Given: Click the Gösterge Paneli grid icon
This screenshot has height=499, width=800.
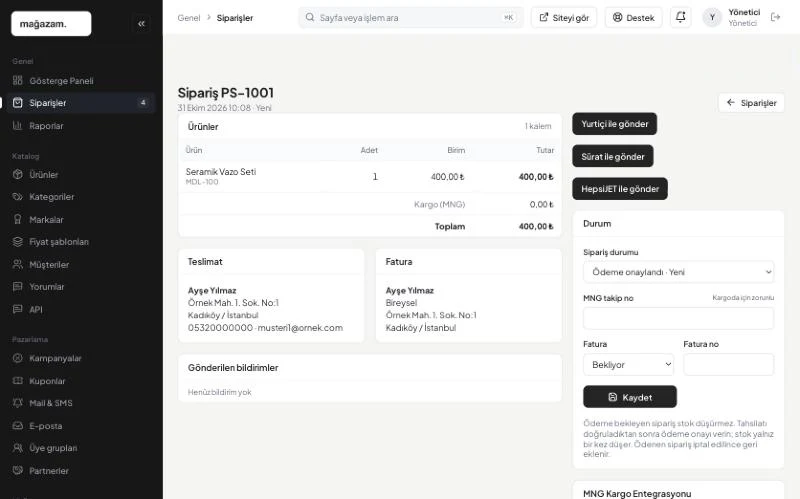Looking at the screenshot, I should click(x=18, y=81).
